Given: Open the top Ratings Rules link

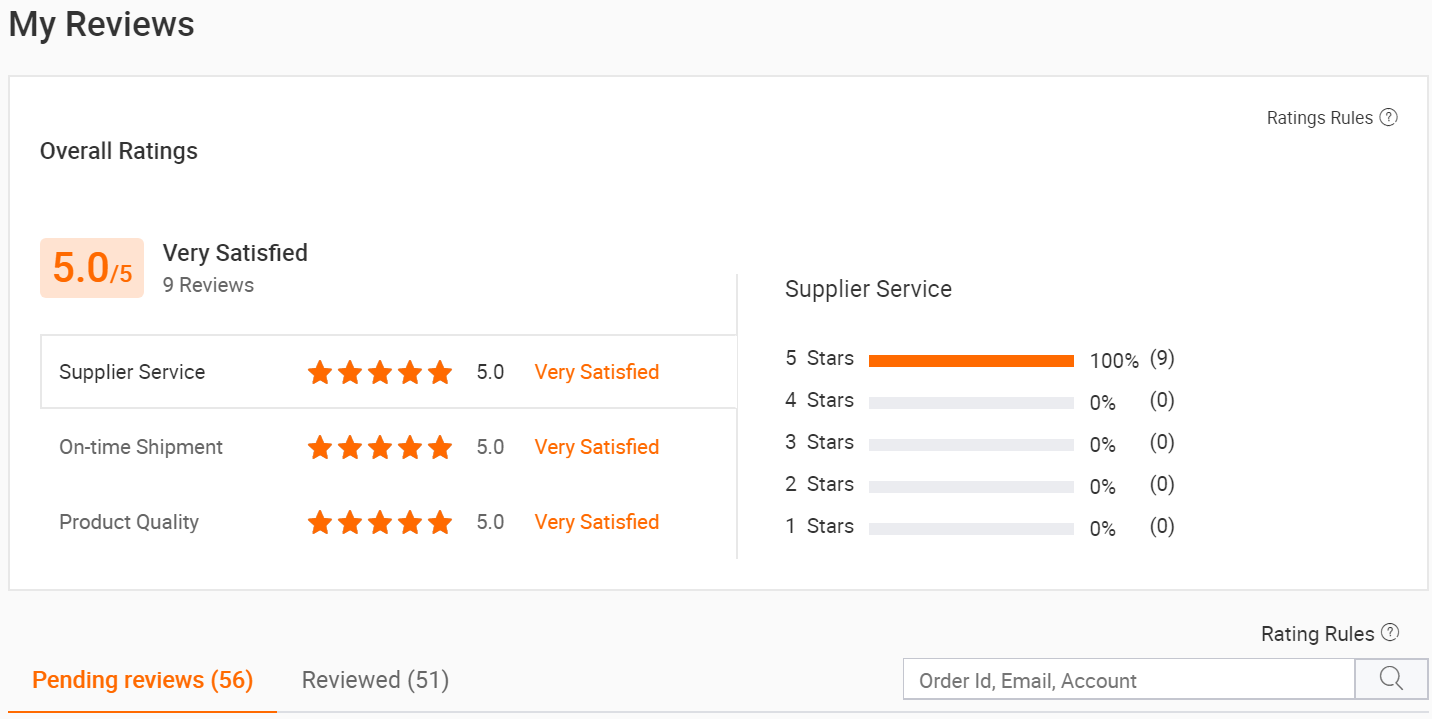Looking at the screenshot, I should [x=1319, y=118].
